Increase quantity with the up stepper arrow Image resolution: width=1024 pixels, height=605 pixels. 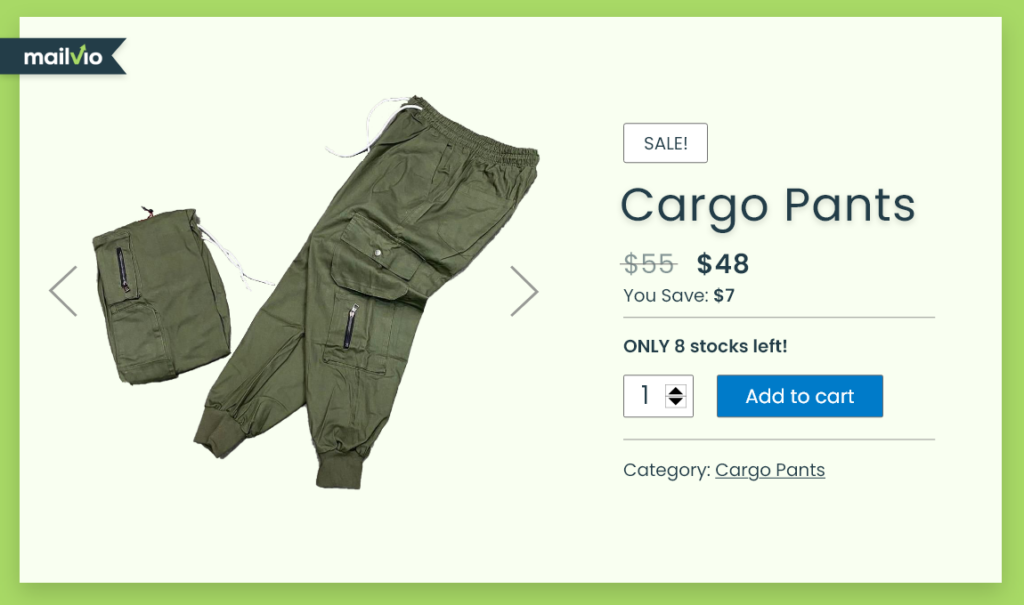(675, 390)
